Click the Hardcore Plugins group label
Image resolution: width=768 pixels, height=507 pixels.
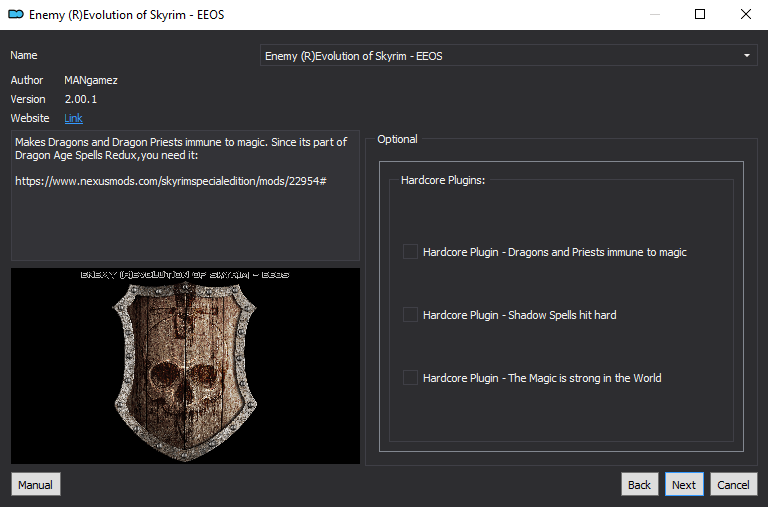(x=443, y=180)
